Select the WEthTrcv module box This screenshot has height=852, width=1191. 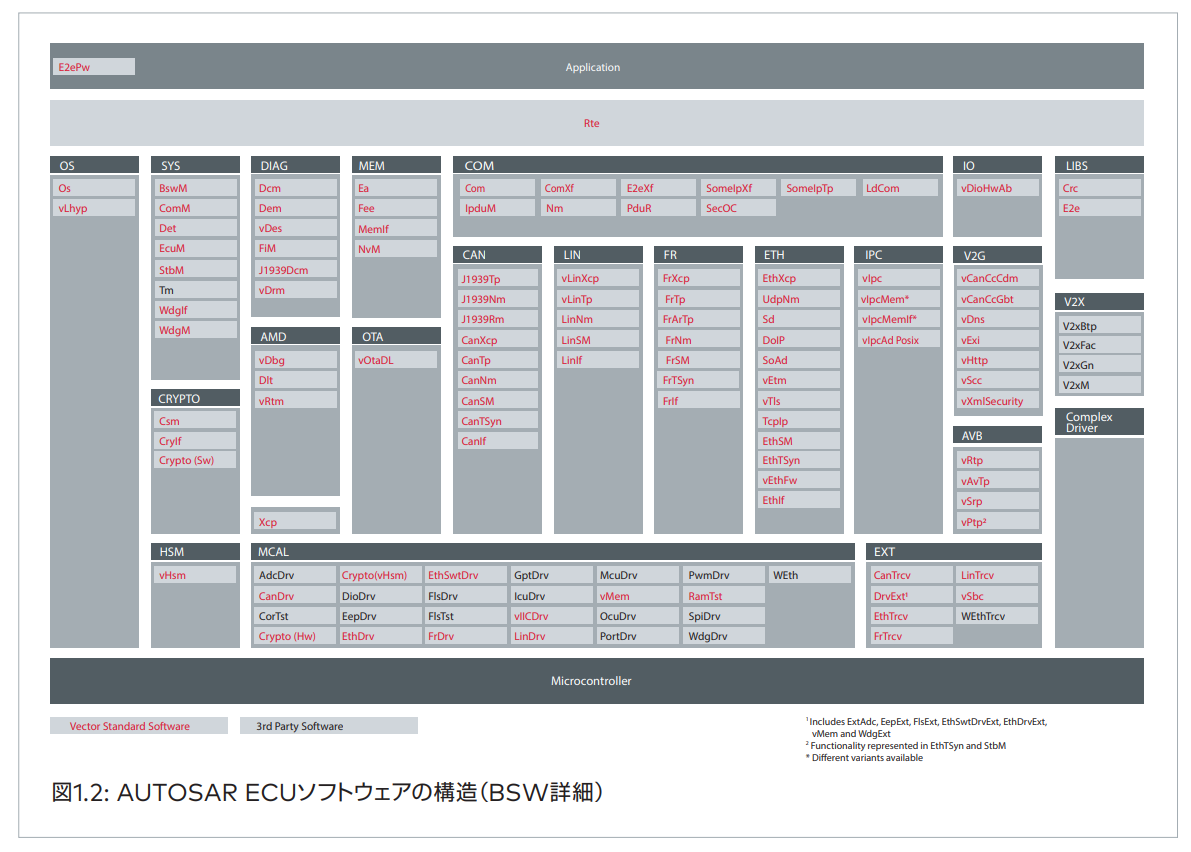click(997, 616)
